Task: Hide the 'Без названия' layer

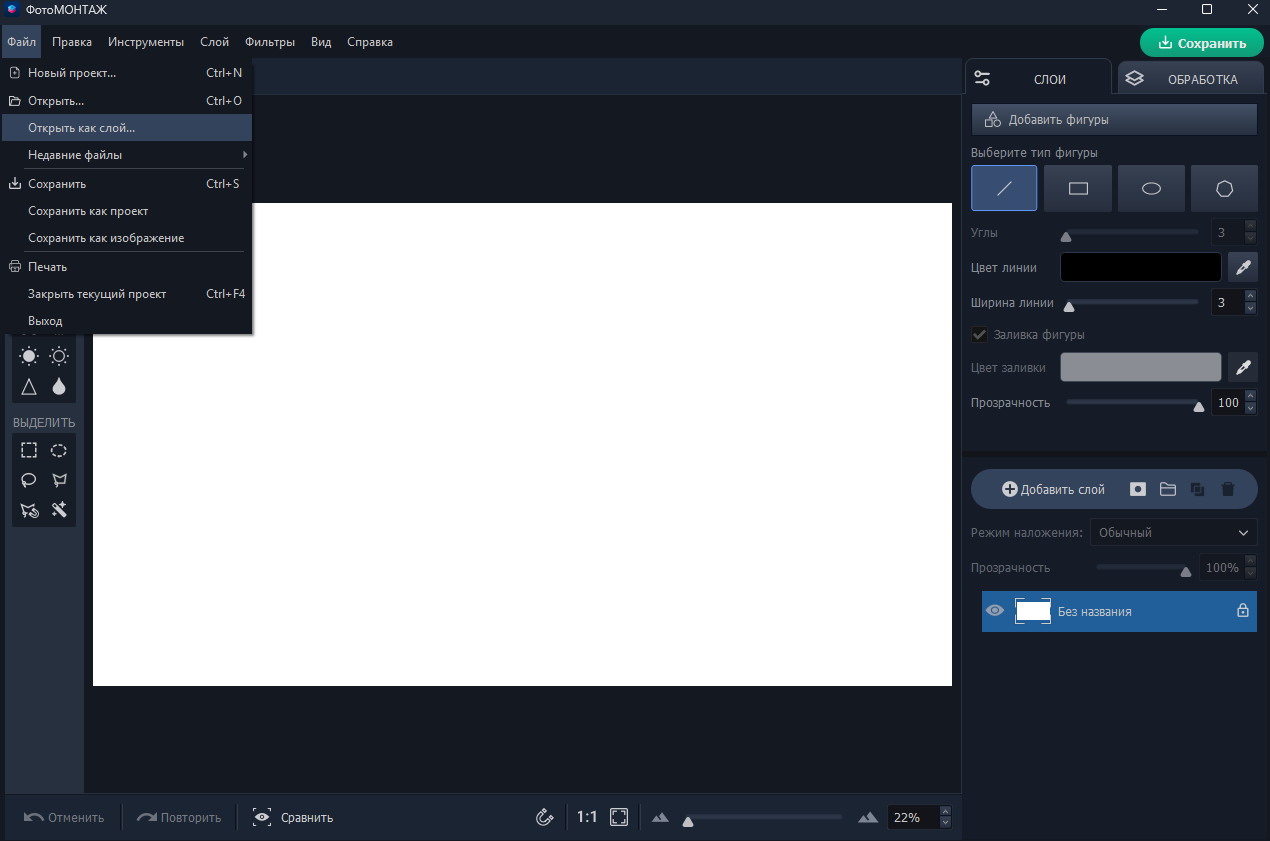Action: coord(995,610)
